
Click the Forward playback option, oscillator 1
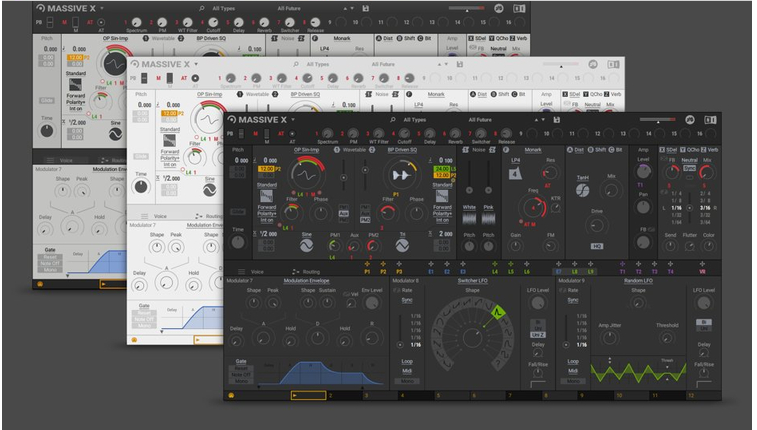(x=266, y=207)
